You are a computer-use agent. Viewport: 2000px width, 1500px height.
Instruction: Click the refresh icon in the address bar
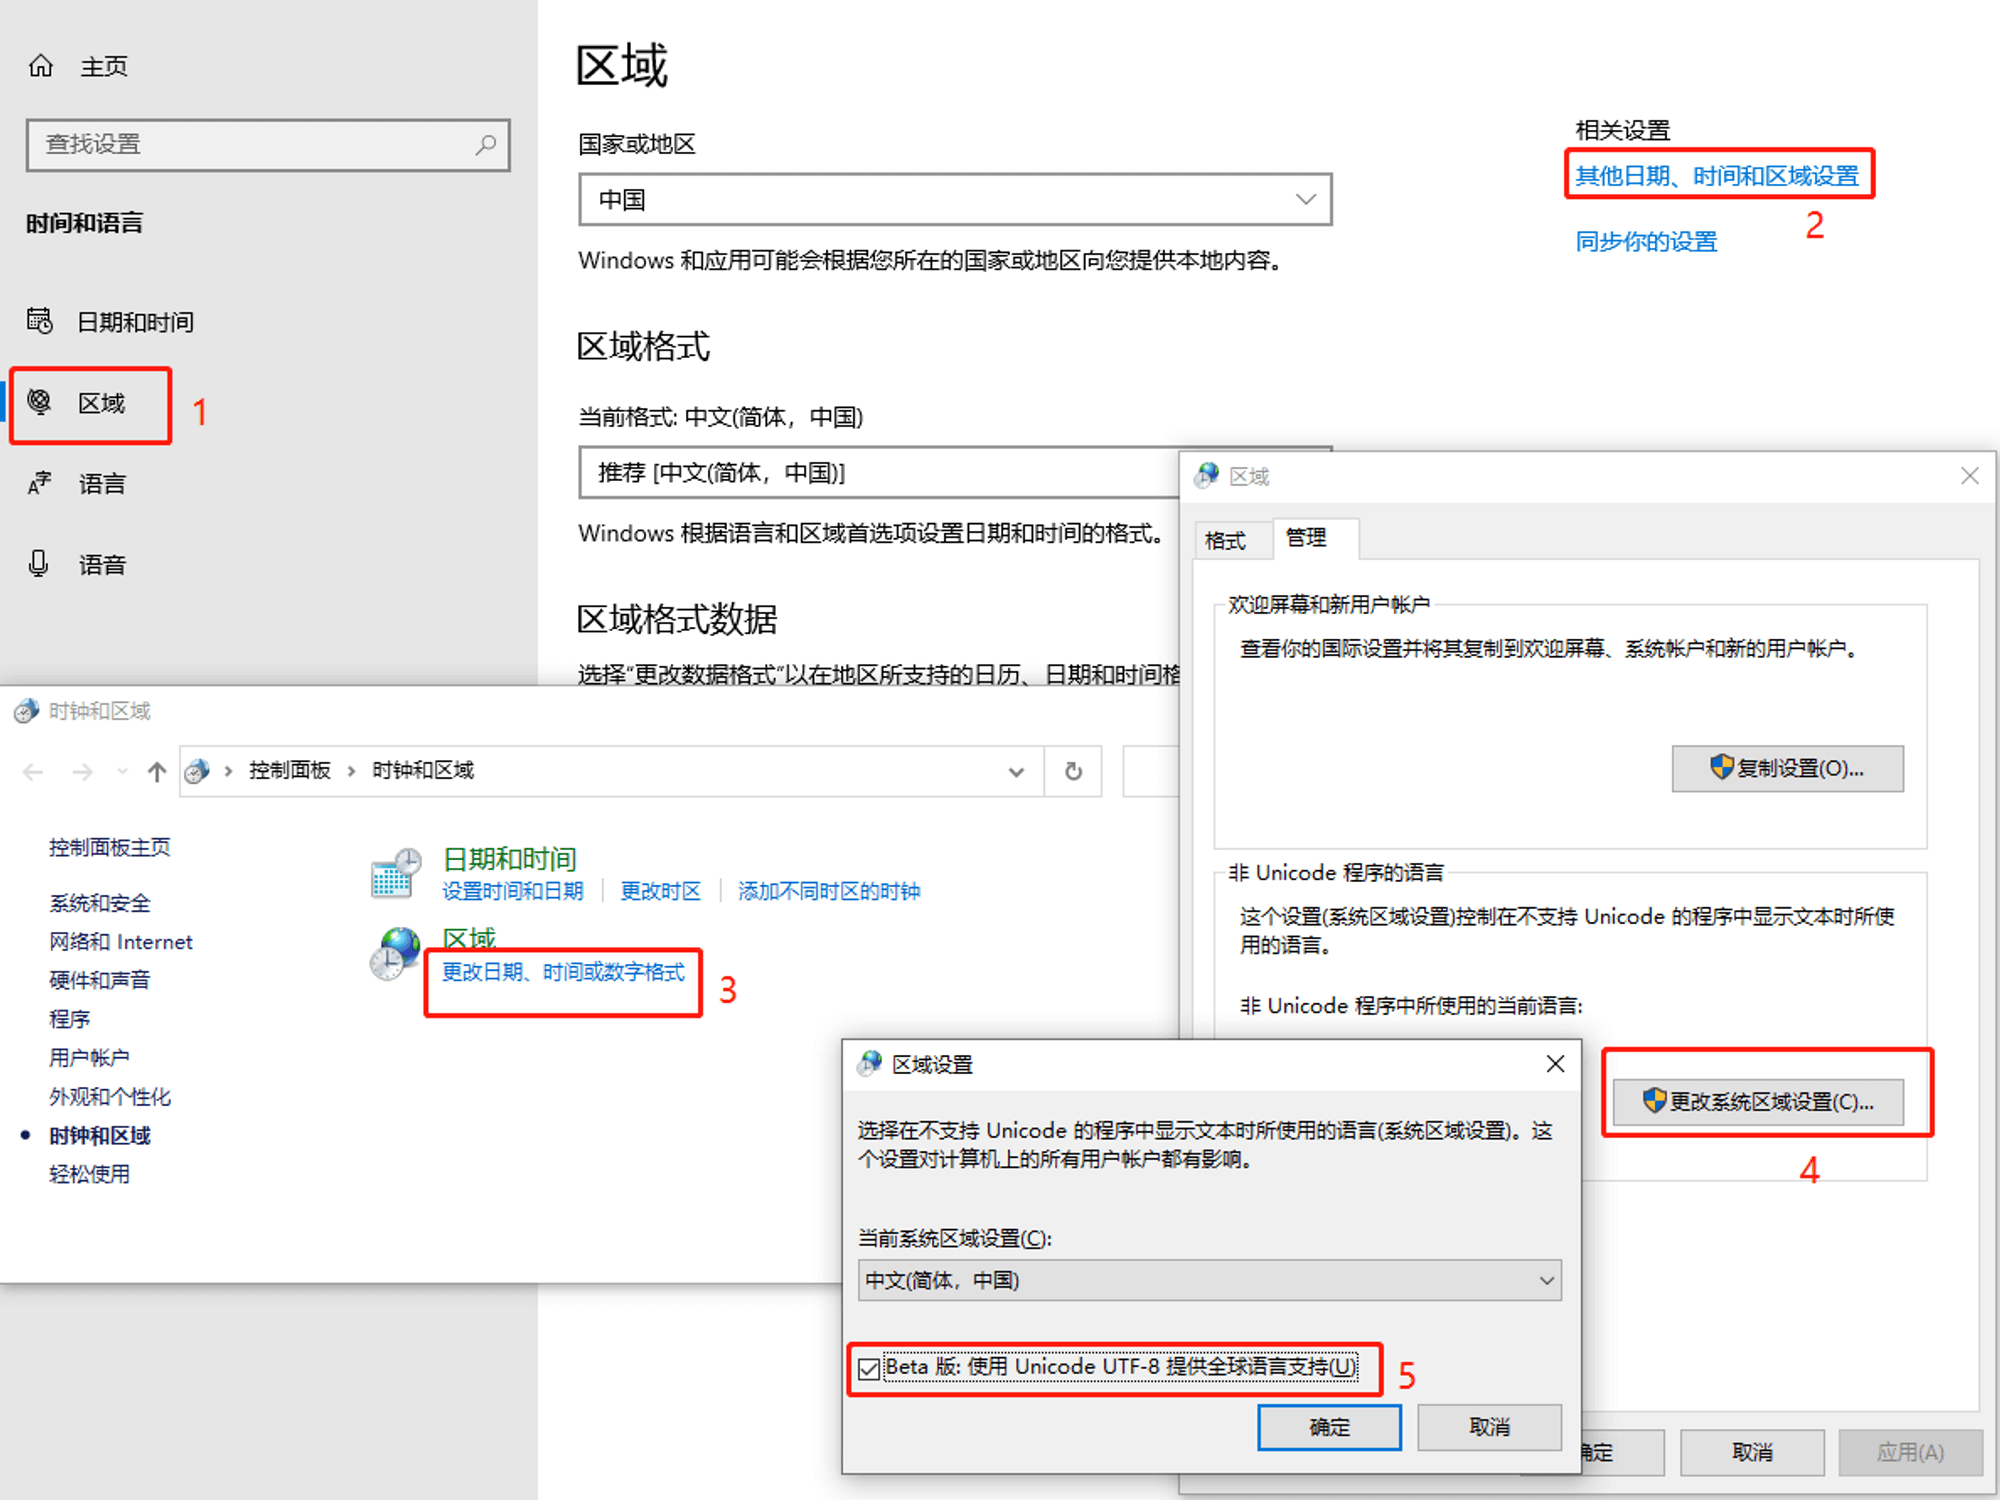tap(1073, 771)
